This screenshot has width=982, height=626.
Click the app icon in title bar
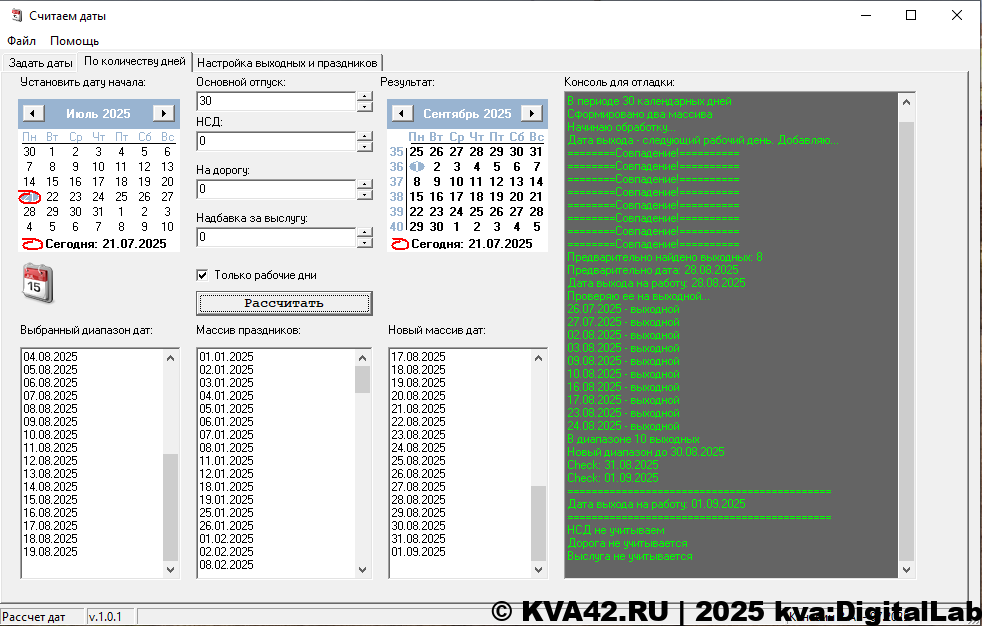coord(15,16)
